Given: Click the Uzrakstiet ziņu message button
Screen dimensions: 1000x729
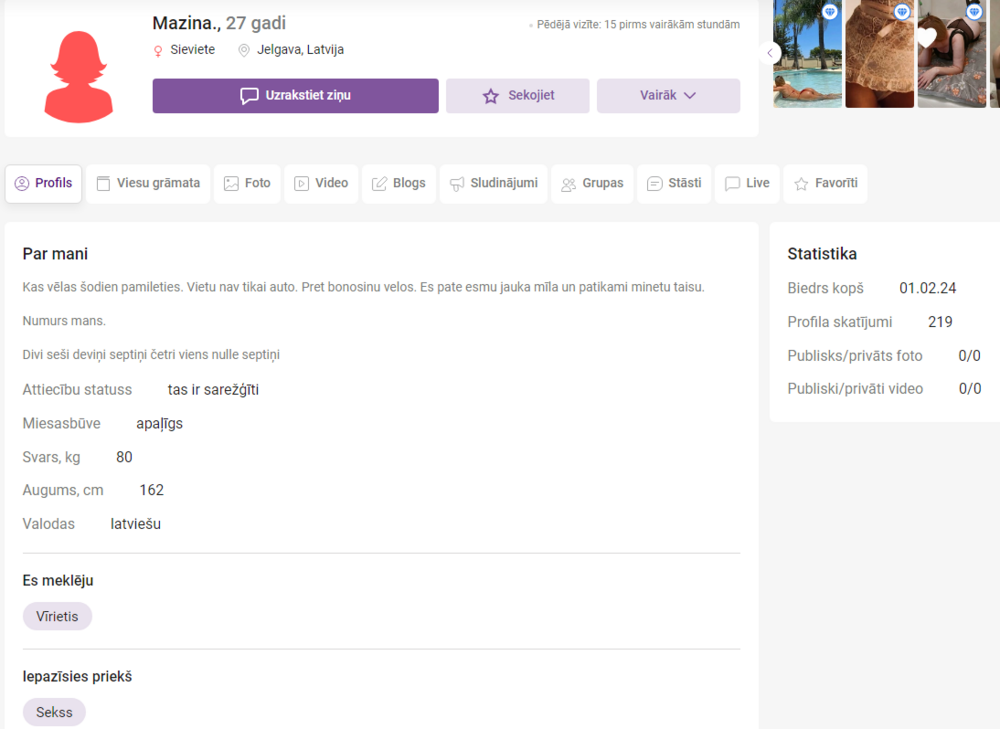Looking at the screenshot, I should (295, 96).
